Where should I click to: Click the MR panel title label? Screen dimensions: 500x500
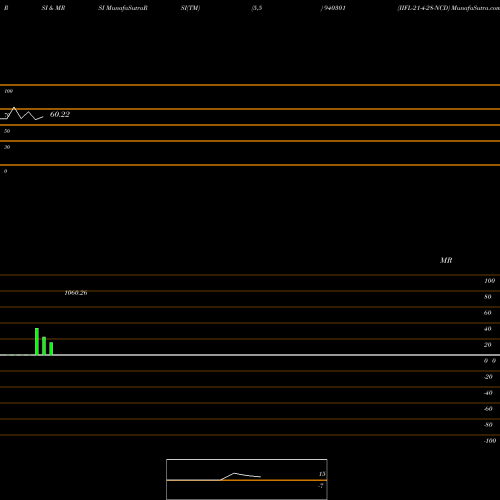point(446,260)
